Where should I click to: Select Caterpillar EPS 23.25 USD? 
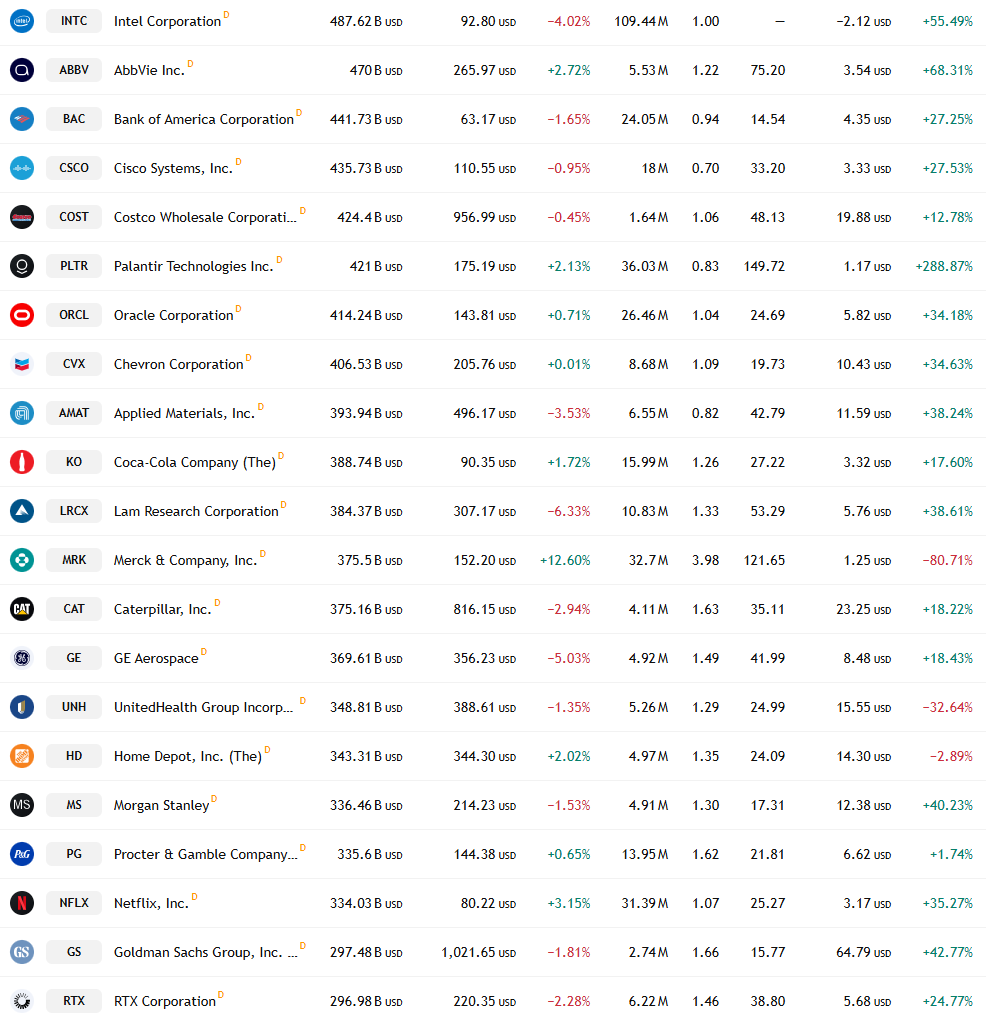pos(863,609)
